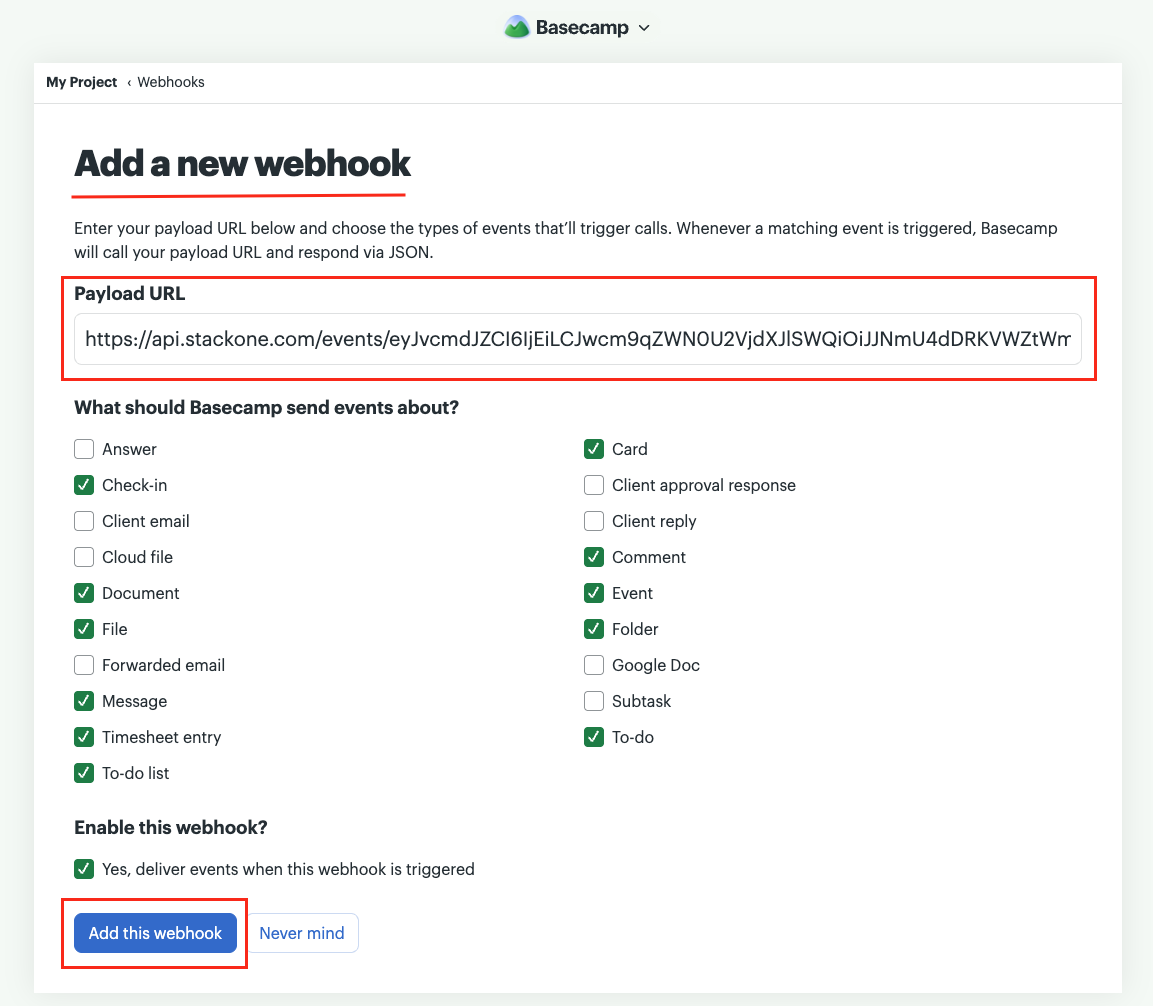Check the Forwarded email checkbox
The height and width of the screenshot is (1006, 1153).
coord(84,666)
